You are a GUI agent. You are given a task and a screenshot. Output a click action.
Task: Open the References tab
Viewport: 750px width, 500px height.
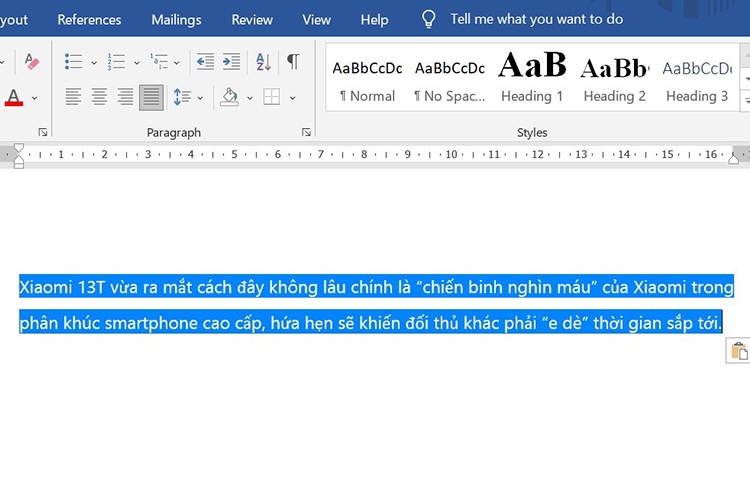pos(89,20)
